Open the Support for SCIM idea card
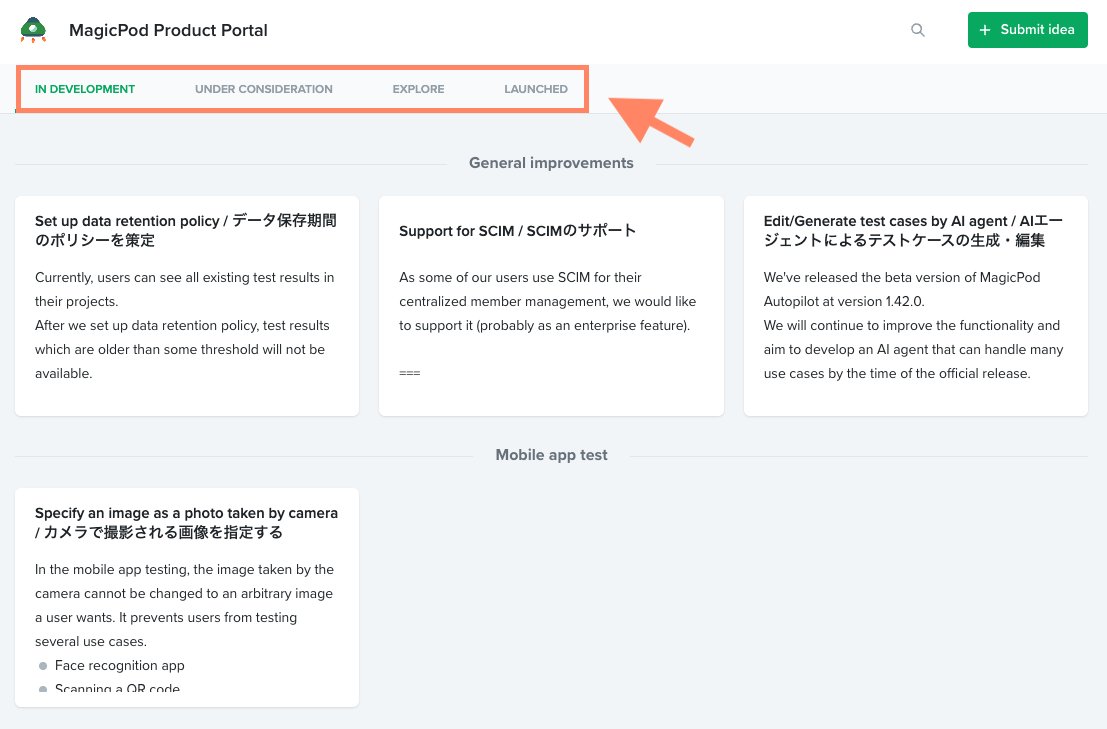 [x=551, y=305]
